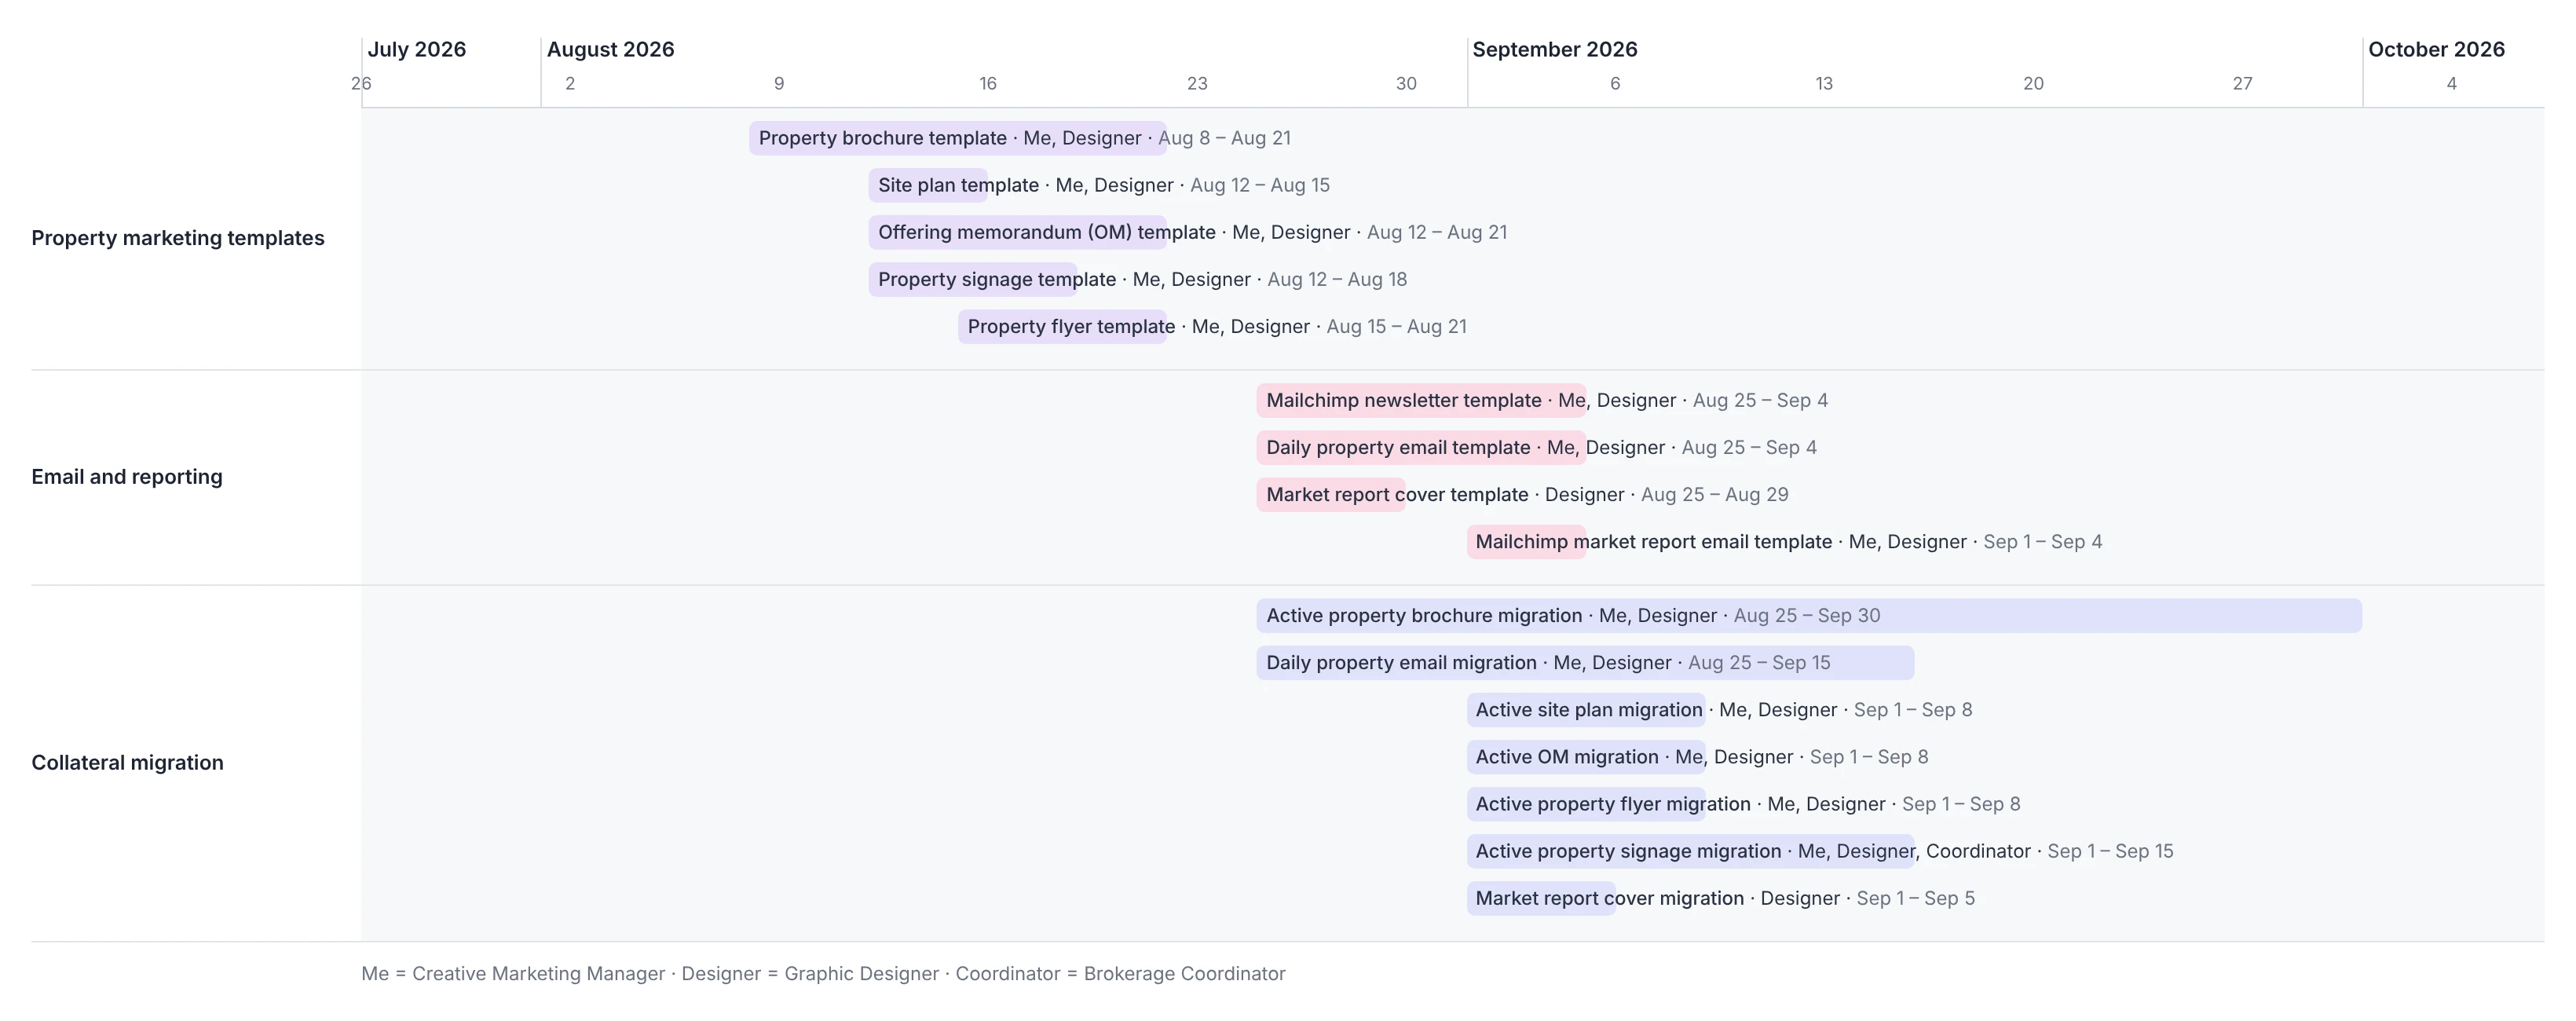Click the Property flyer template bar
The width and height of the screenshot is (2576, 1021).
pyautogui.click(x=1062, y=326)
